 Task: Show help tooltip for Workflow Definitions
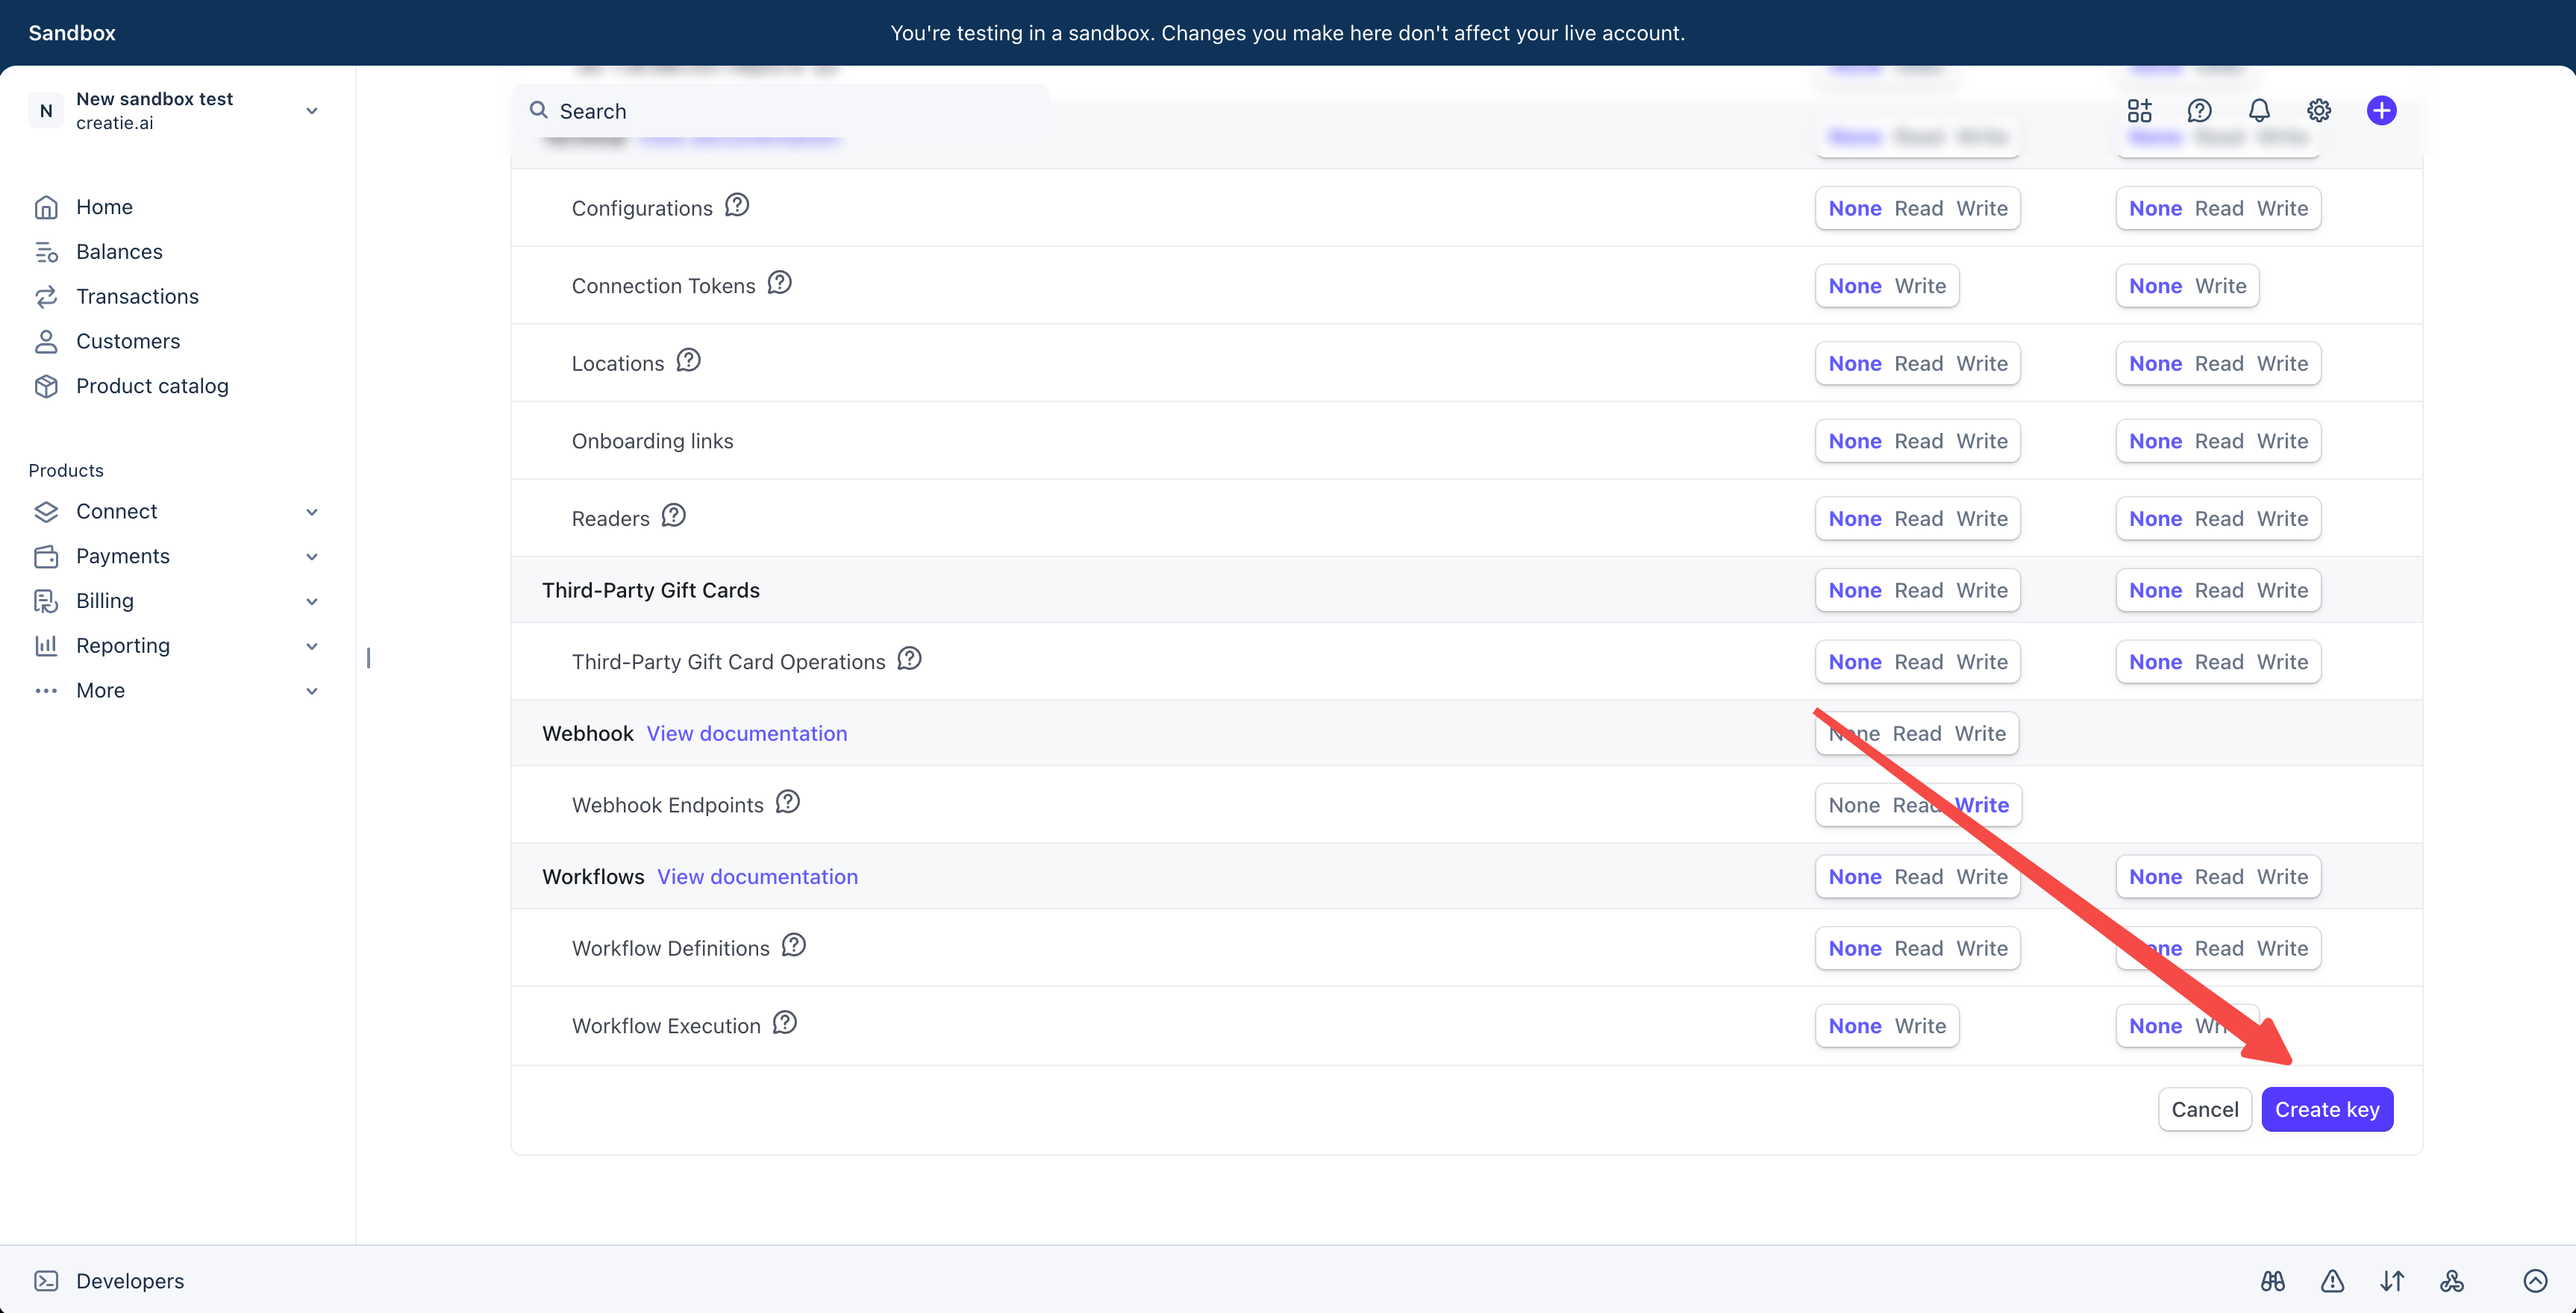(x=794, y=945)
